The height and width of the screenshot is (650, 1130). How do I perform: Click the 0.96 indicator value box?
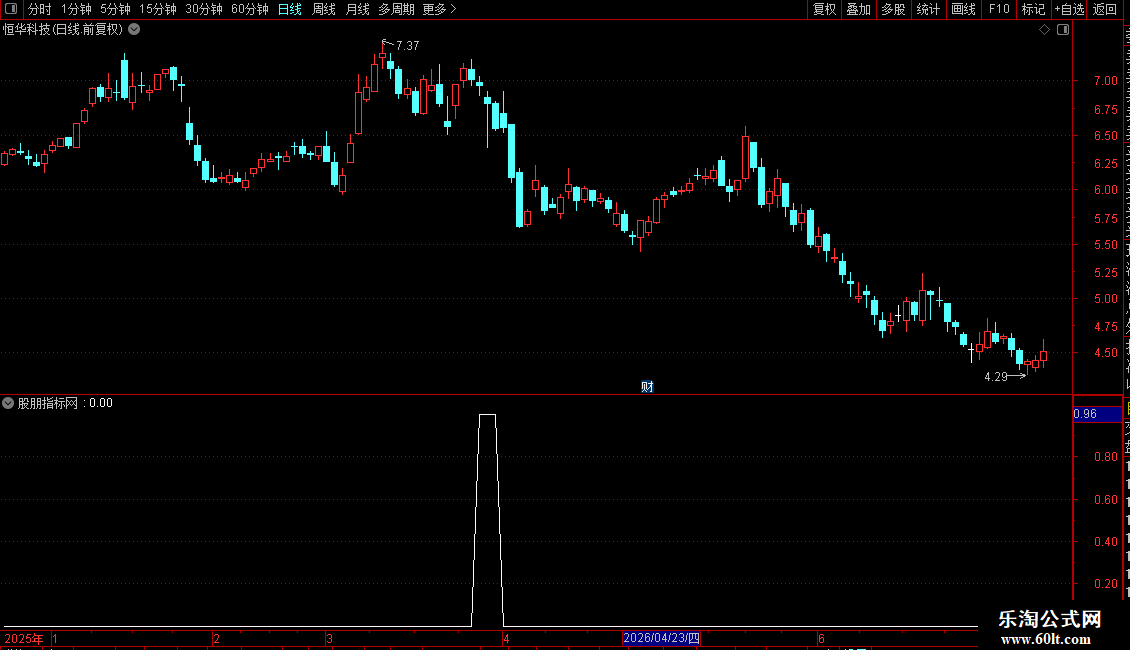[1098, 414]
